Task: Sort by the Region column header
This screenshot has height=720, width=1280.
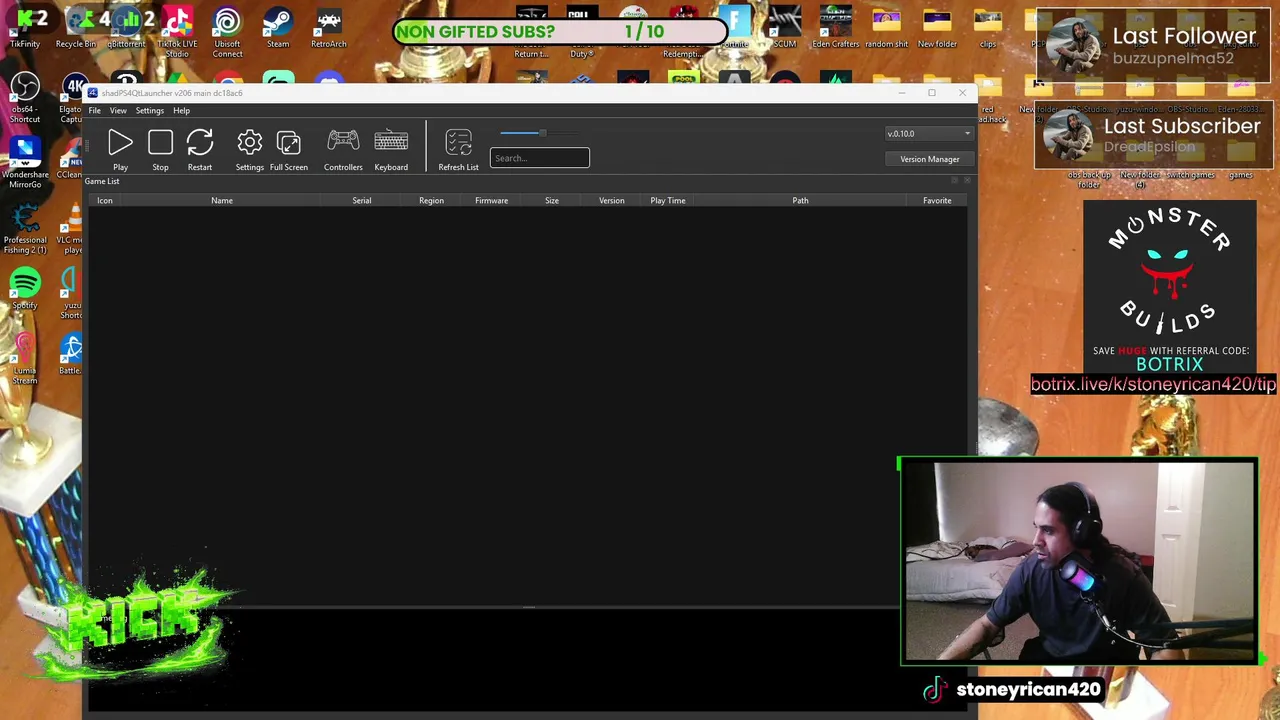Action: click(x=431, y=201)
